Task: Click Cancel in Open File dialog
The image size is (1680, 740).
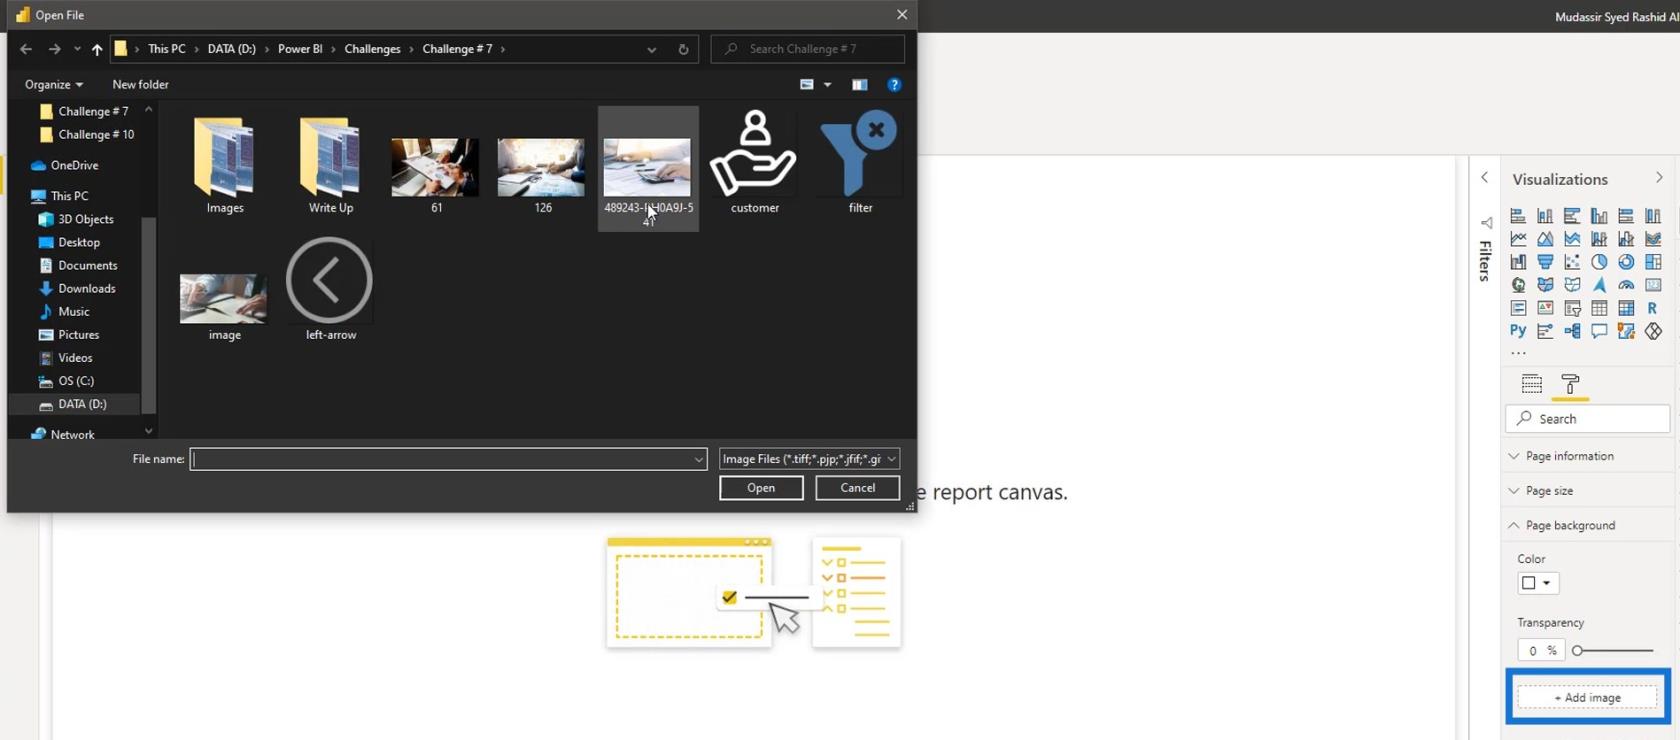Action: point(857,488)
